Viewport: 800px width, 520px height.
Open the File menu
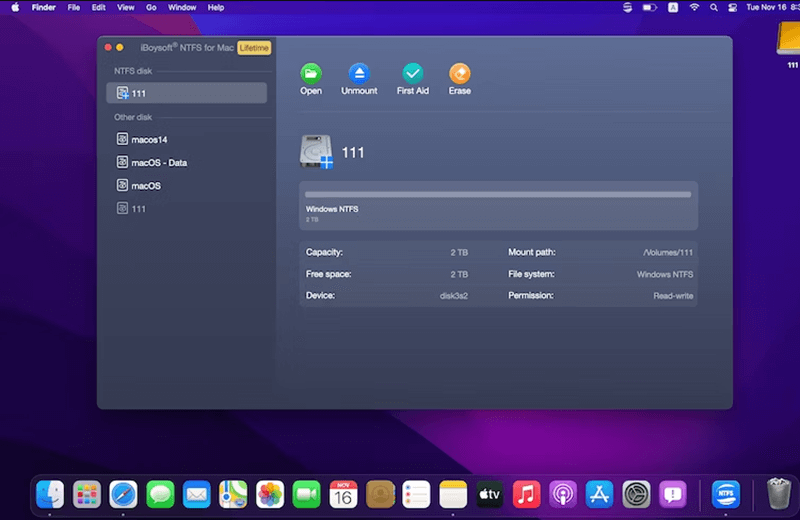coord(73,7)
